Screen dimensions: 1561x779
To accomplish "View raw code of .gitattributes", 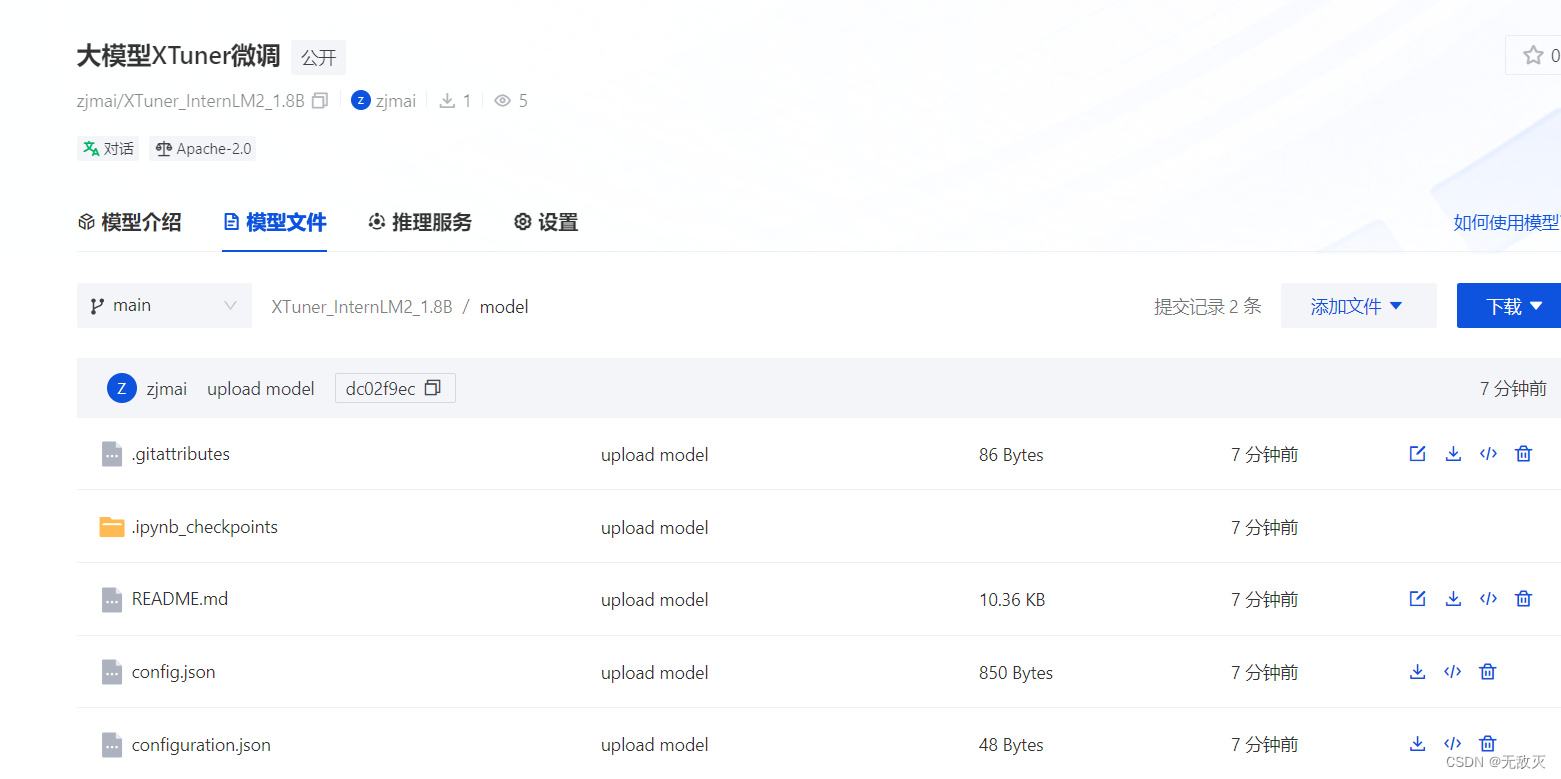I will pos(1488,454).
